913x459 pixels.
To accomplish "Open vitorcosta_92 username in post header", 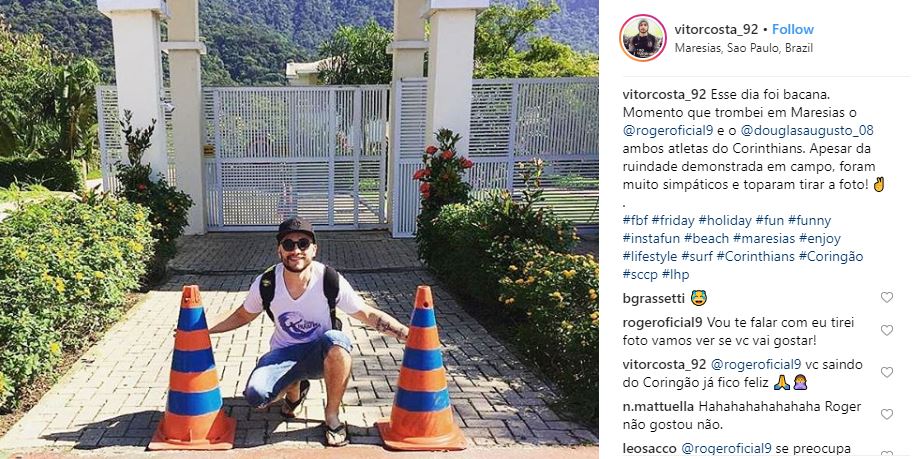I will 716,29.
